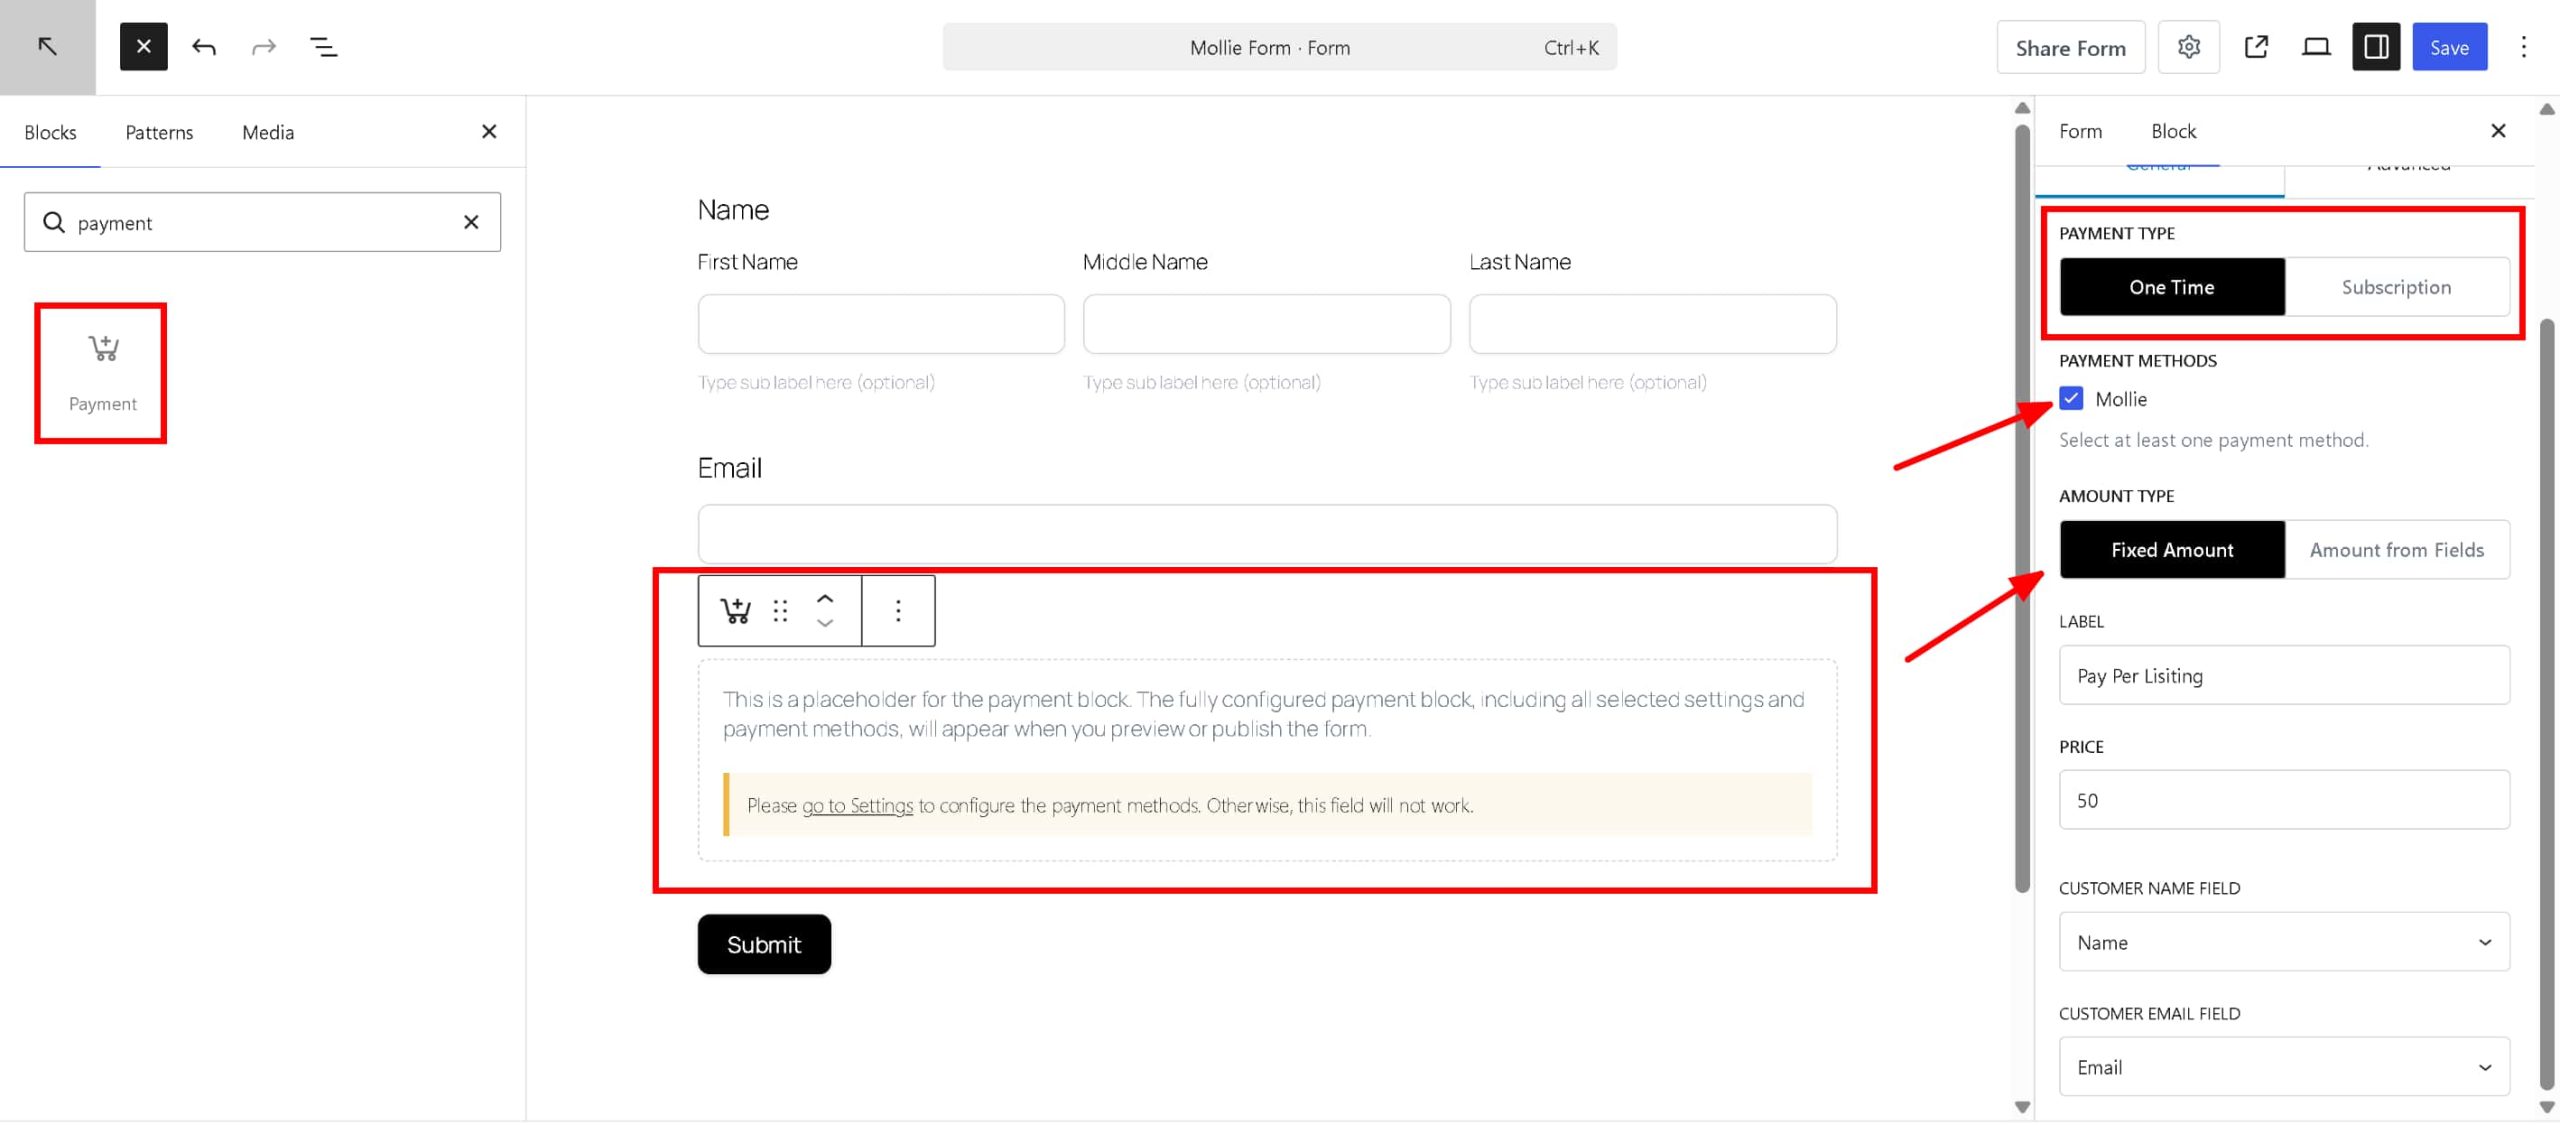Edit the Label field Pay Per Lisiting
Image resolution: width=2560 pixels, height=1125 pixels.
tap(2284, 675)
